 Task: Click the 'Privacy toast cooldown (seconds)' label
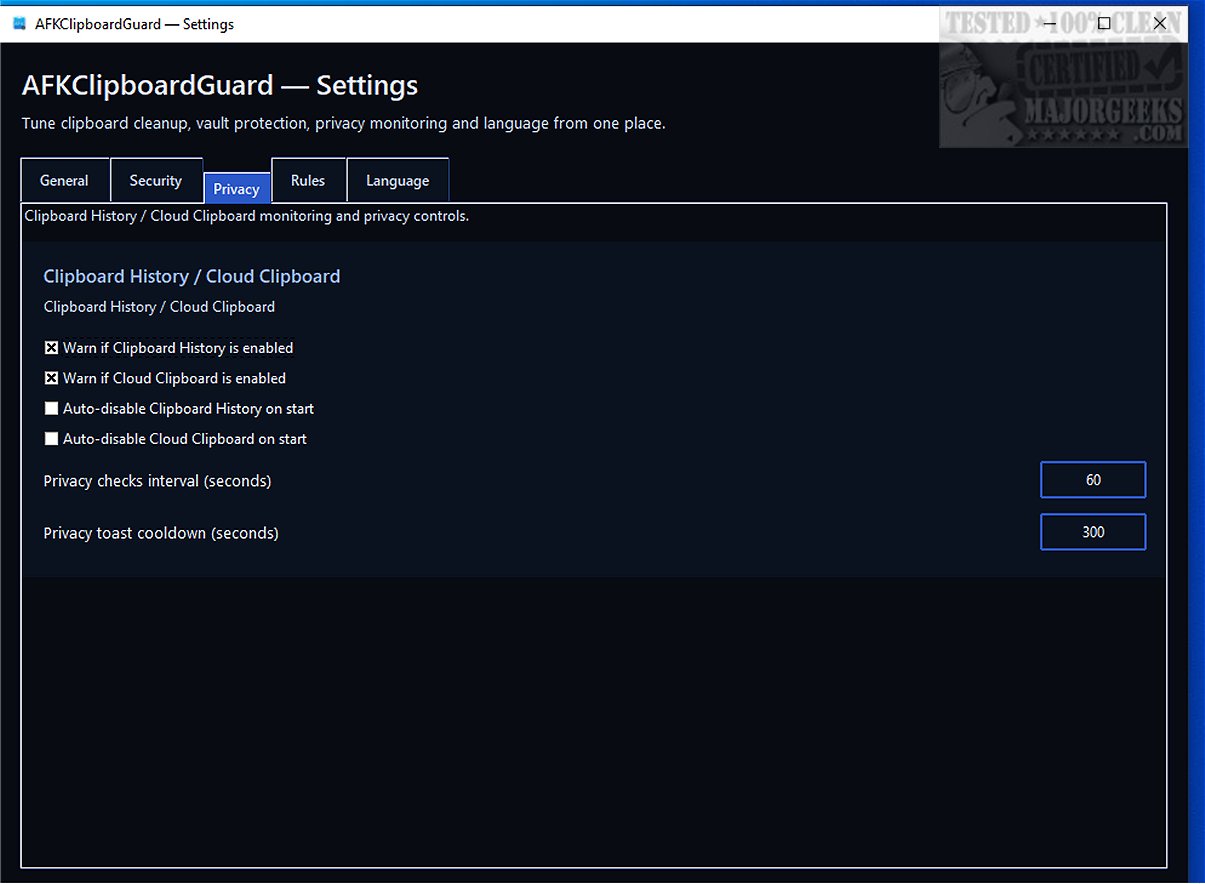[161, 533]
